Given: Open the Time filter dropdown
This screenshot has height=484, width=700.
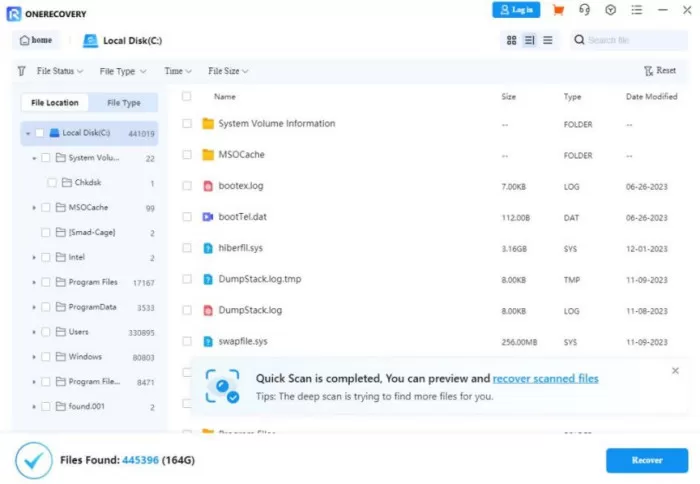Looking at the screenshot, I should point(178,71).
